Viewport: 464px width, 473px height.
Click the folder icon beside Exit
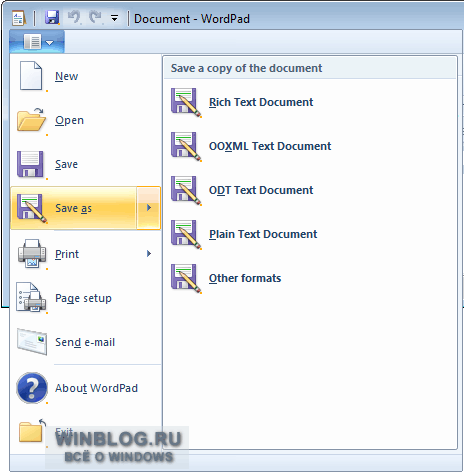pos(32,431)
